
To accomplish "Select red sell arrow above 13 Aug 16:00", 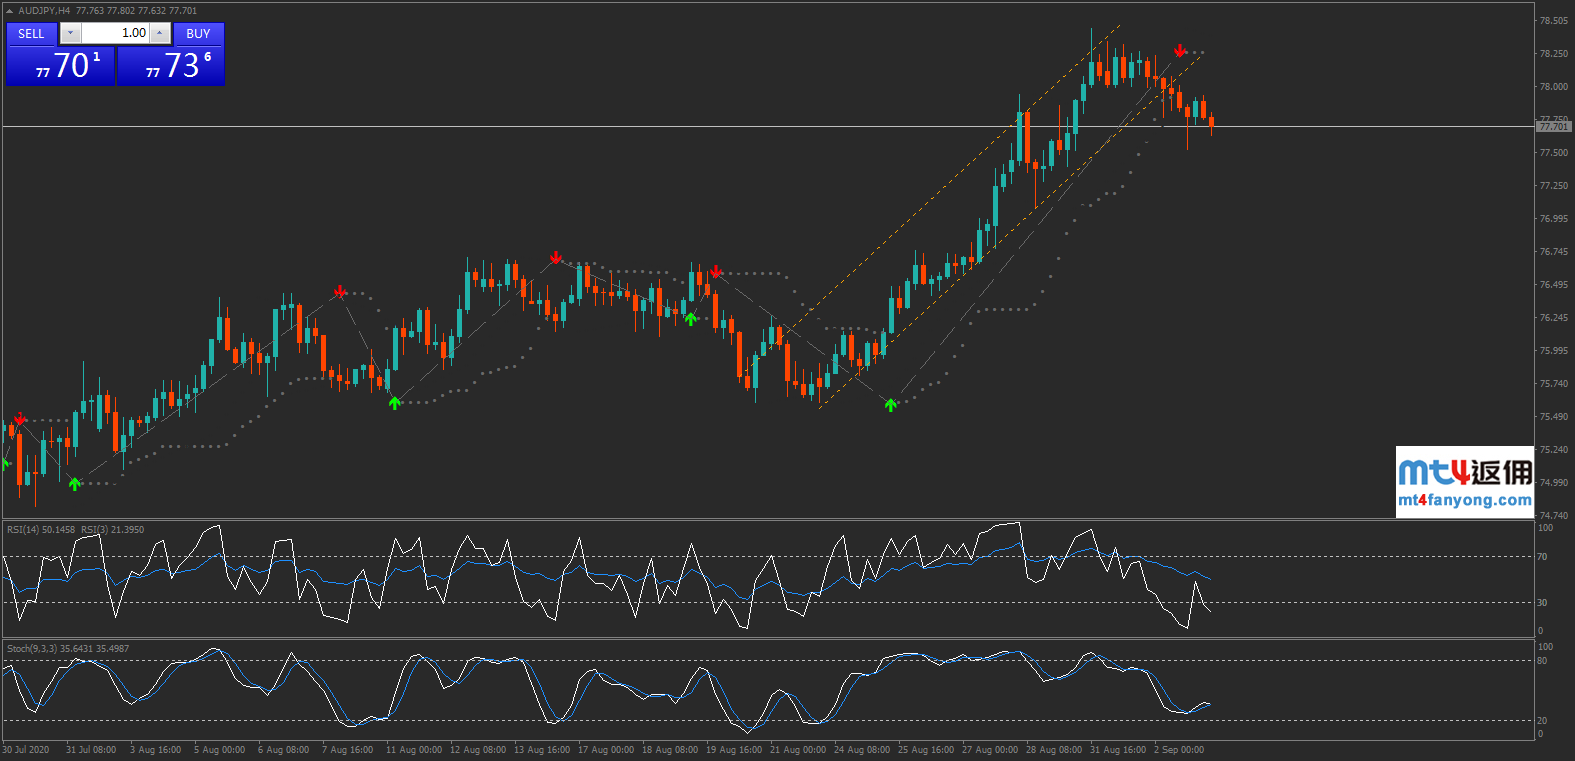I will click(x=556, y=258).
